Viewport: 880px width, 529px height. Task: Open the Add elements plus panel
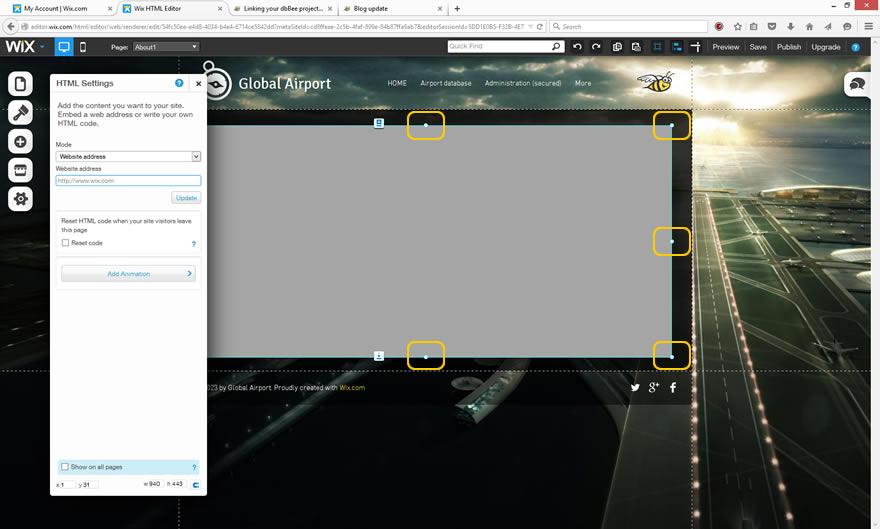20,141
